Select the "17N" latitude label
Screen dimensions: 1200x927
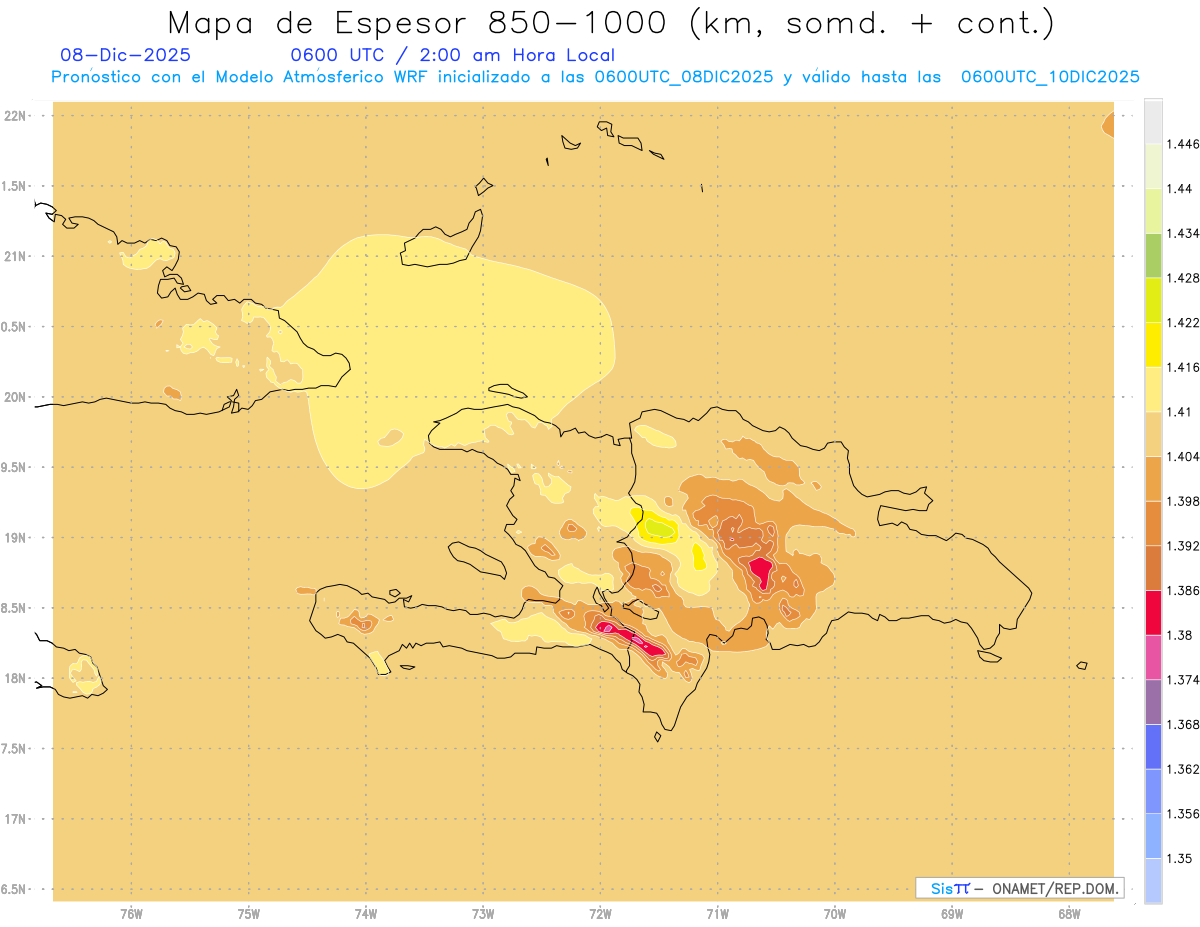(x=16, y=819)
